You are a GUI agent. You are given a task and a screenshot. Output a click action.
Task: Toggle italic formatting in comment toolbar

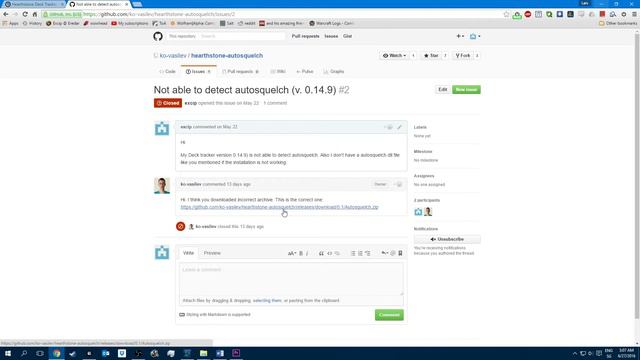click(x=307, y=253)
